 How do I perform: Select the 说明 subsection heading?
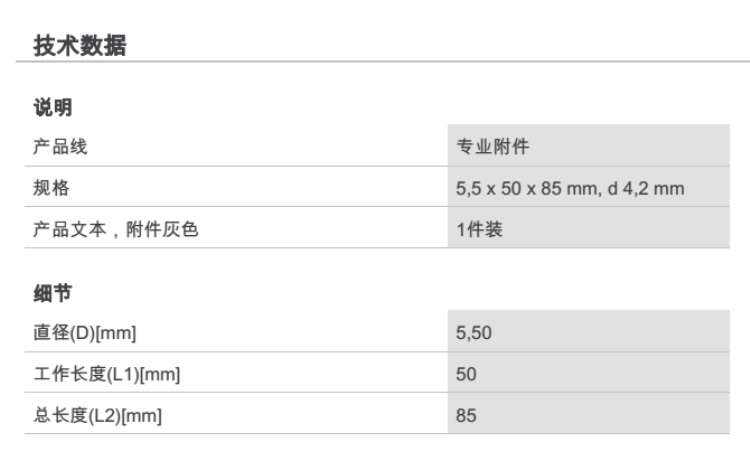(x=51, y=107)
